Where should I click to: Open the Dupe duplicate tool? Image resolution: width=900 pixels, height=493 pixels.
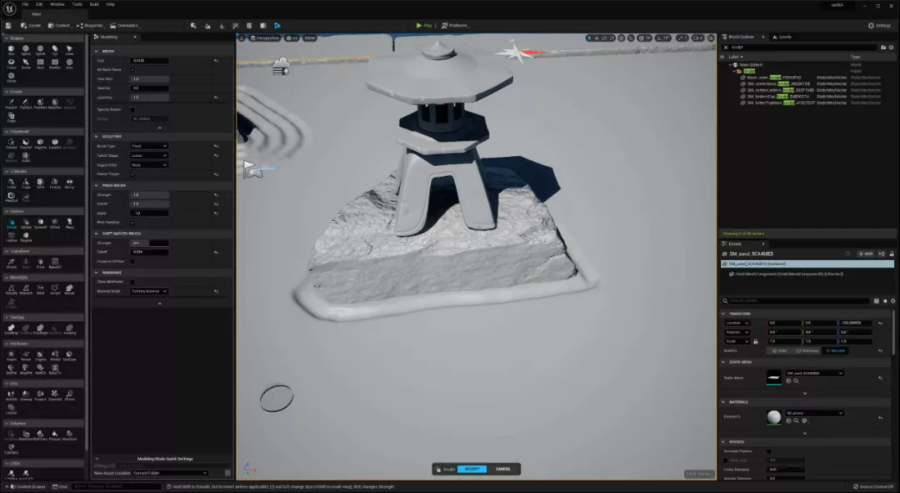click(x=11, y=118)
